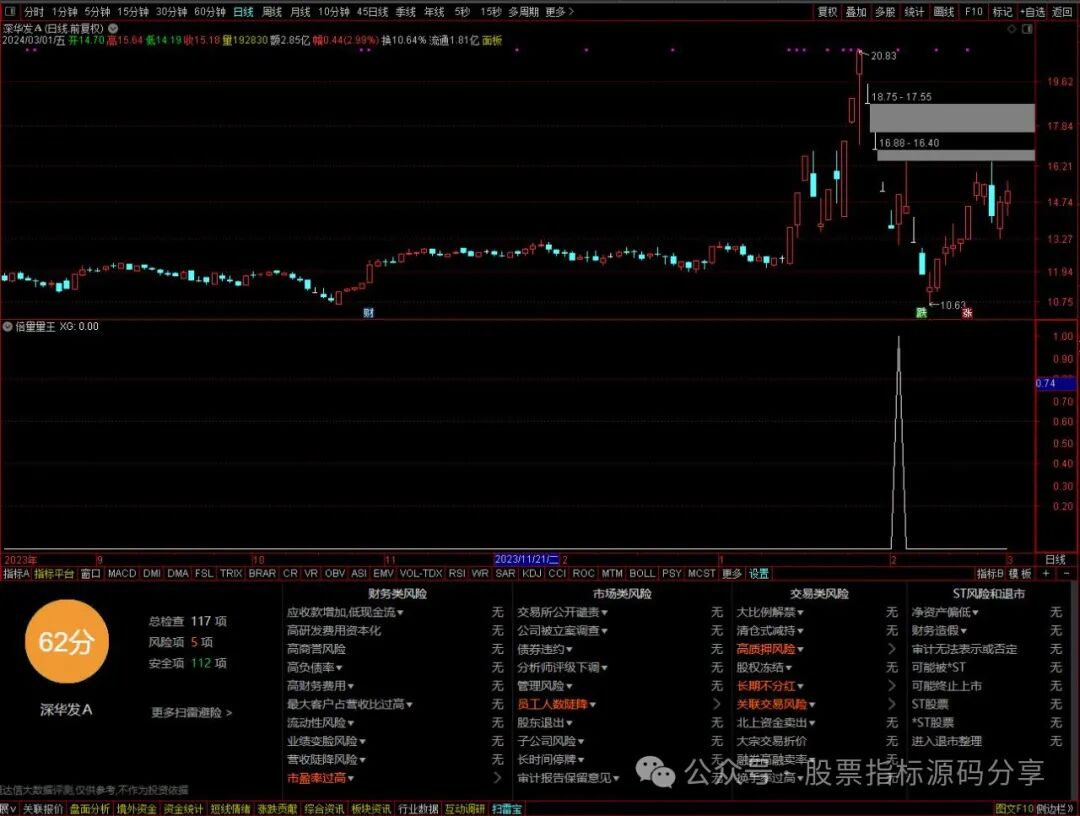Select the KDJ indicator

[532, 573]
